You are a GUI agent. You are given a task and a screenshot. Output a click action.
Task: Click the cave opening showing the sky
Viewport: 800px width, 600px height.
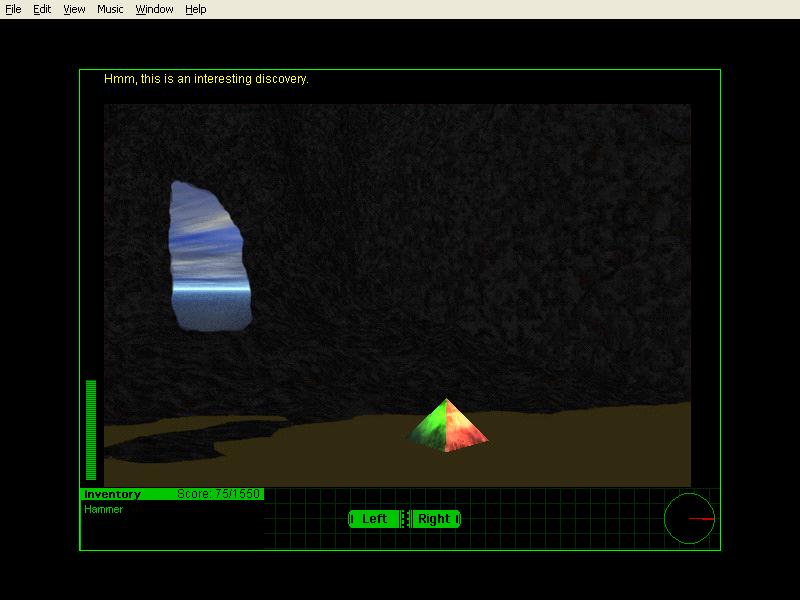(212, 255)
